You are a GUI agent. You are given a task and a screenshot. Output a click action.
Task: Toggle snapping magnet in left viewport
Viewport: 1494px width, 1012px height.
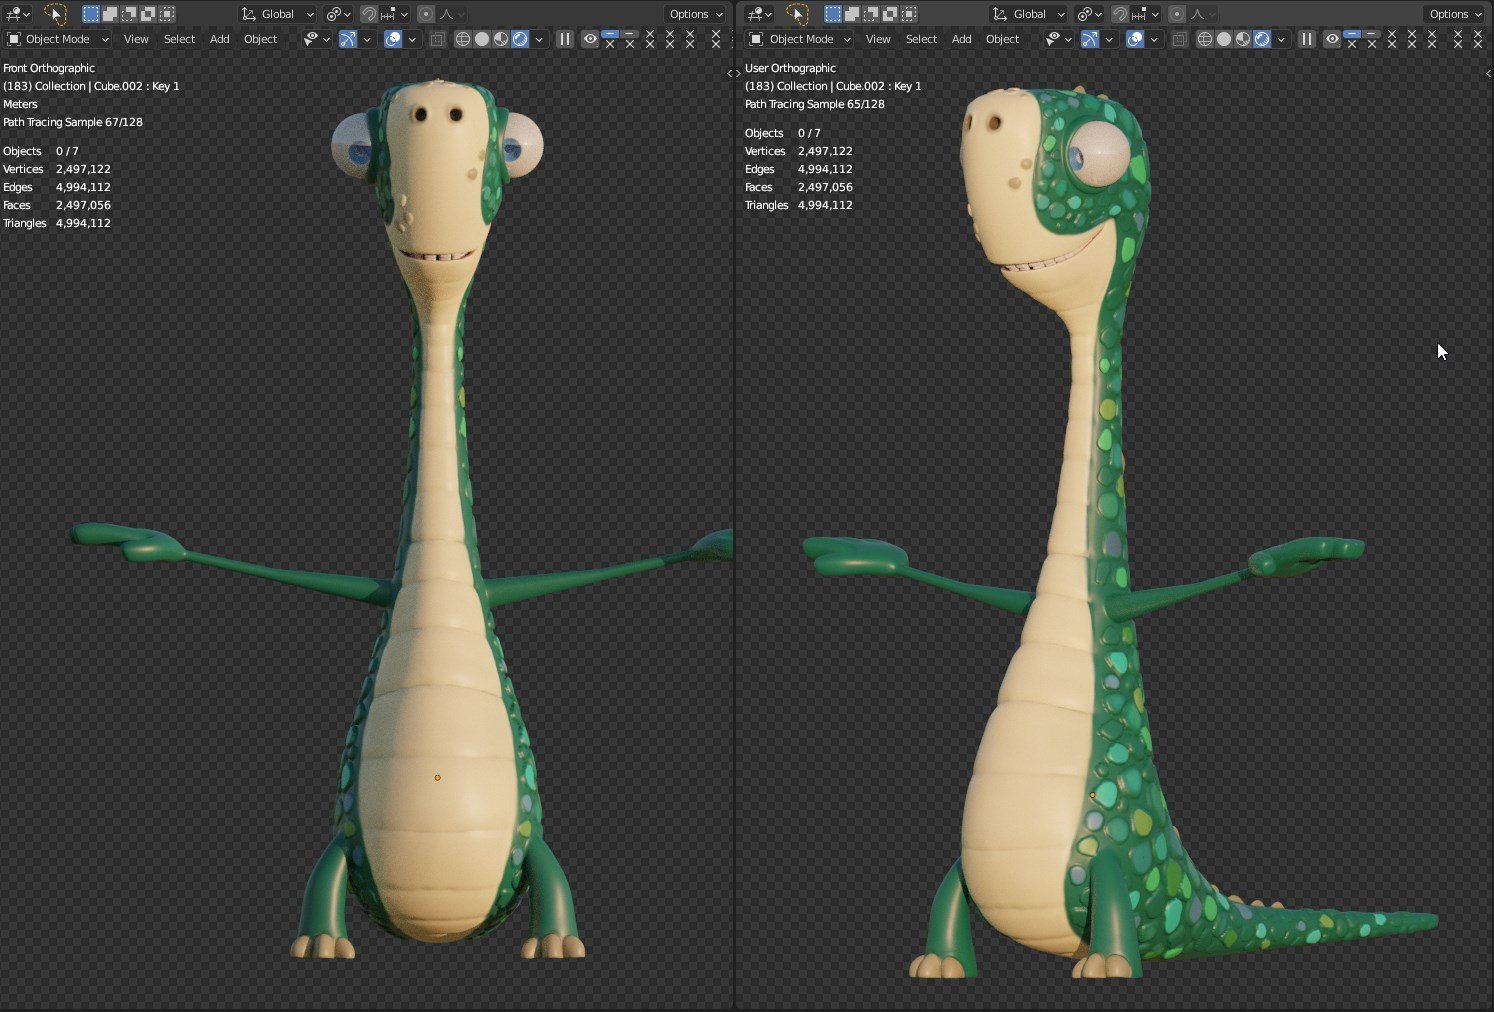(x=369, y=14)
